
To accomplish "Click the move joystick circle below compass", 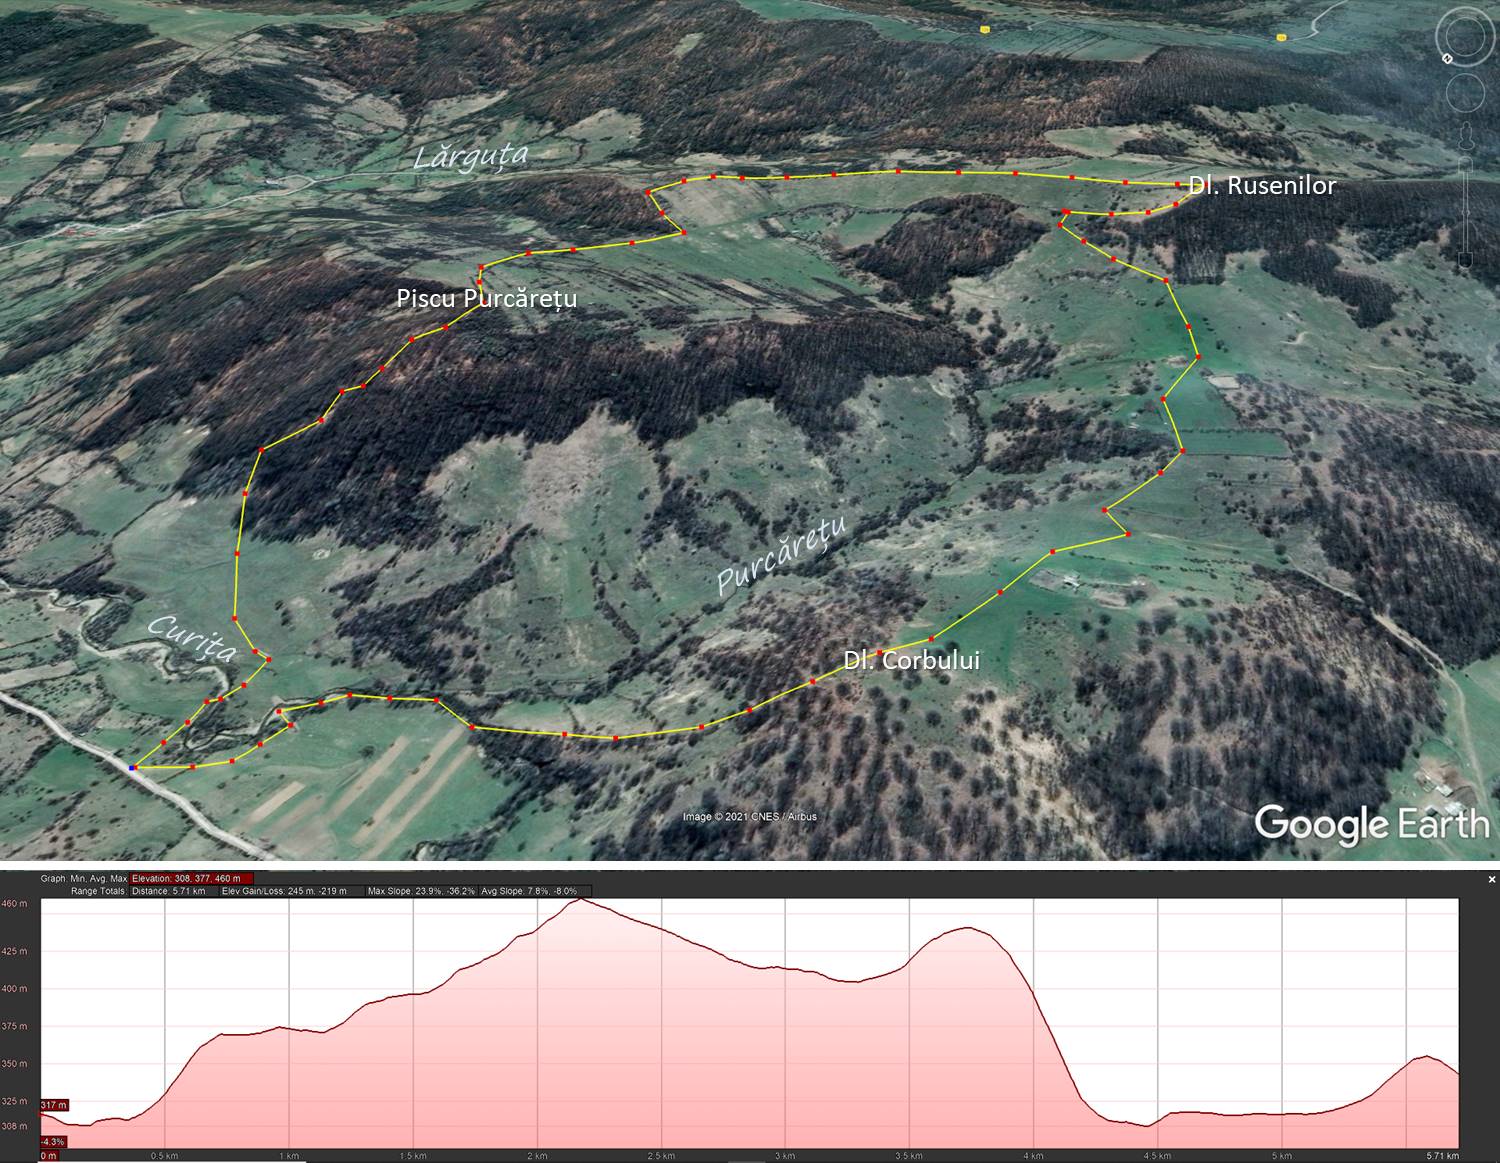I will [1466, 94].
